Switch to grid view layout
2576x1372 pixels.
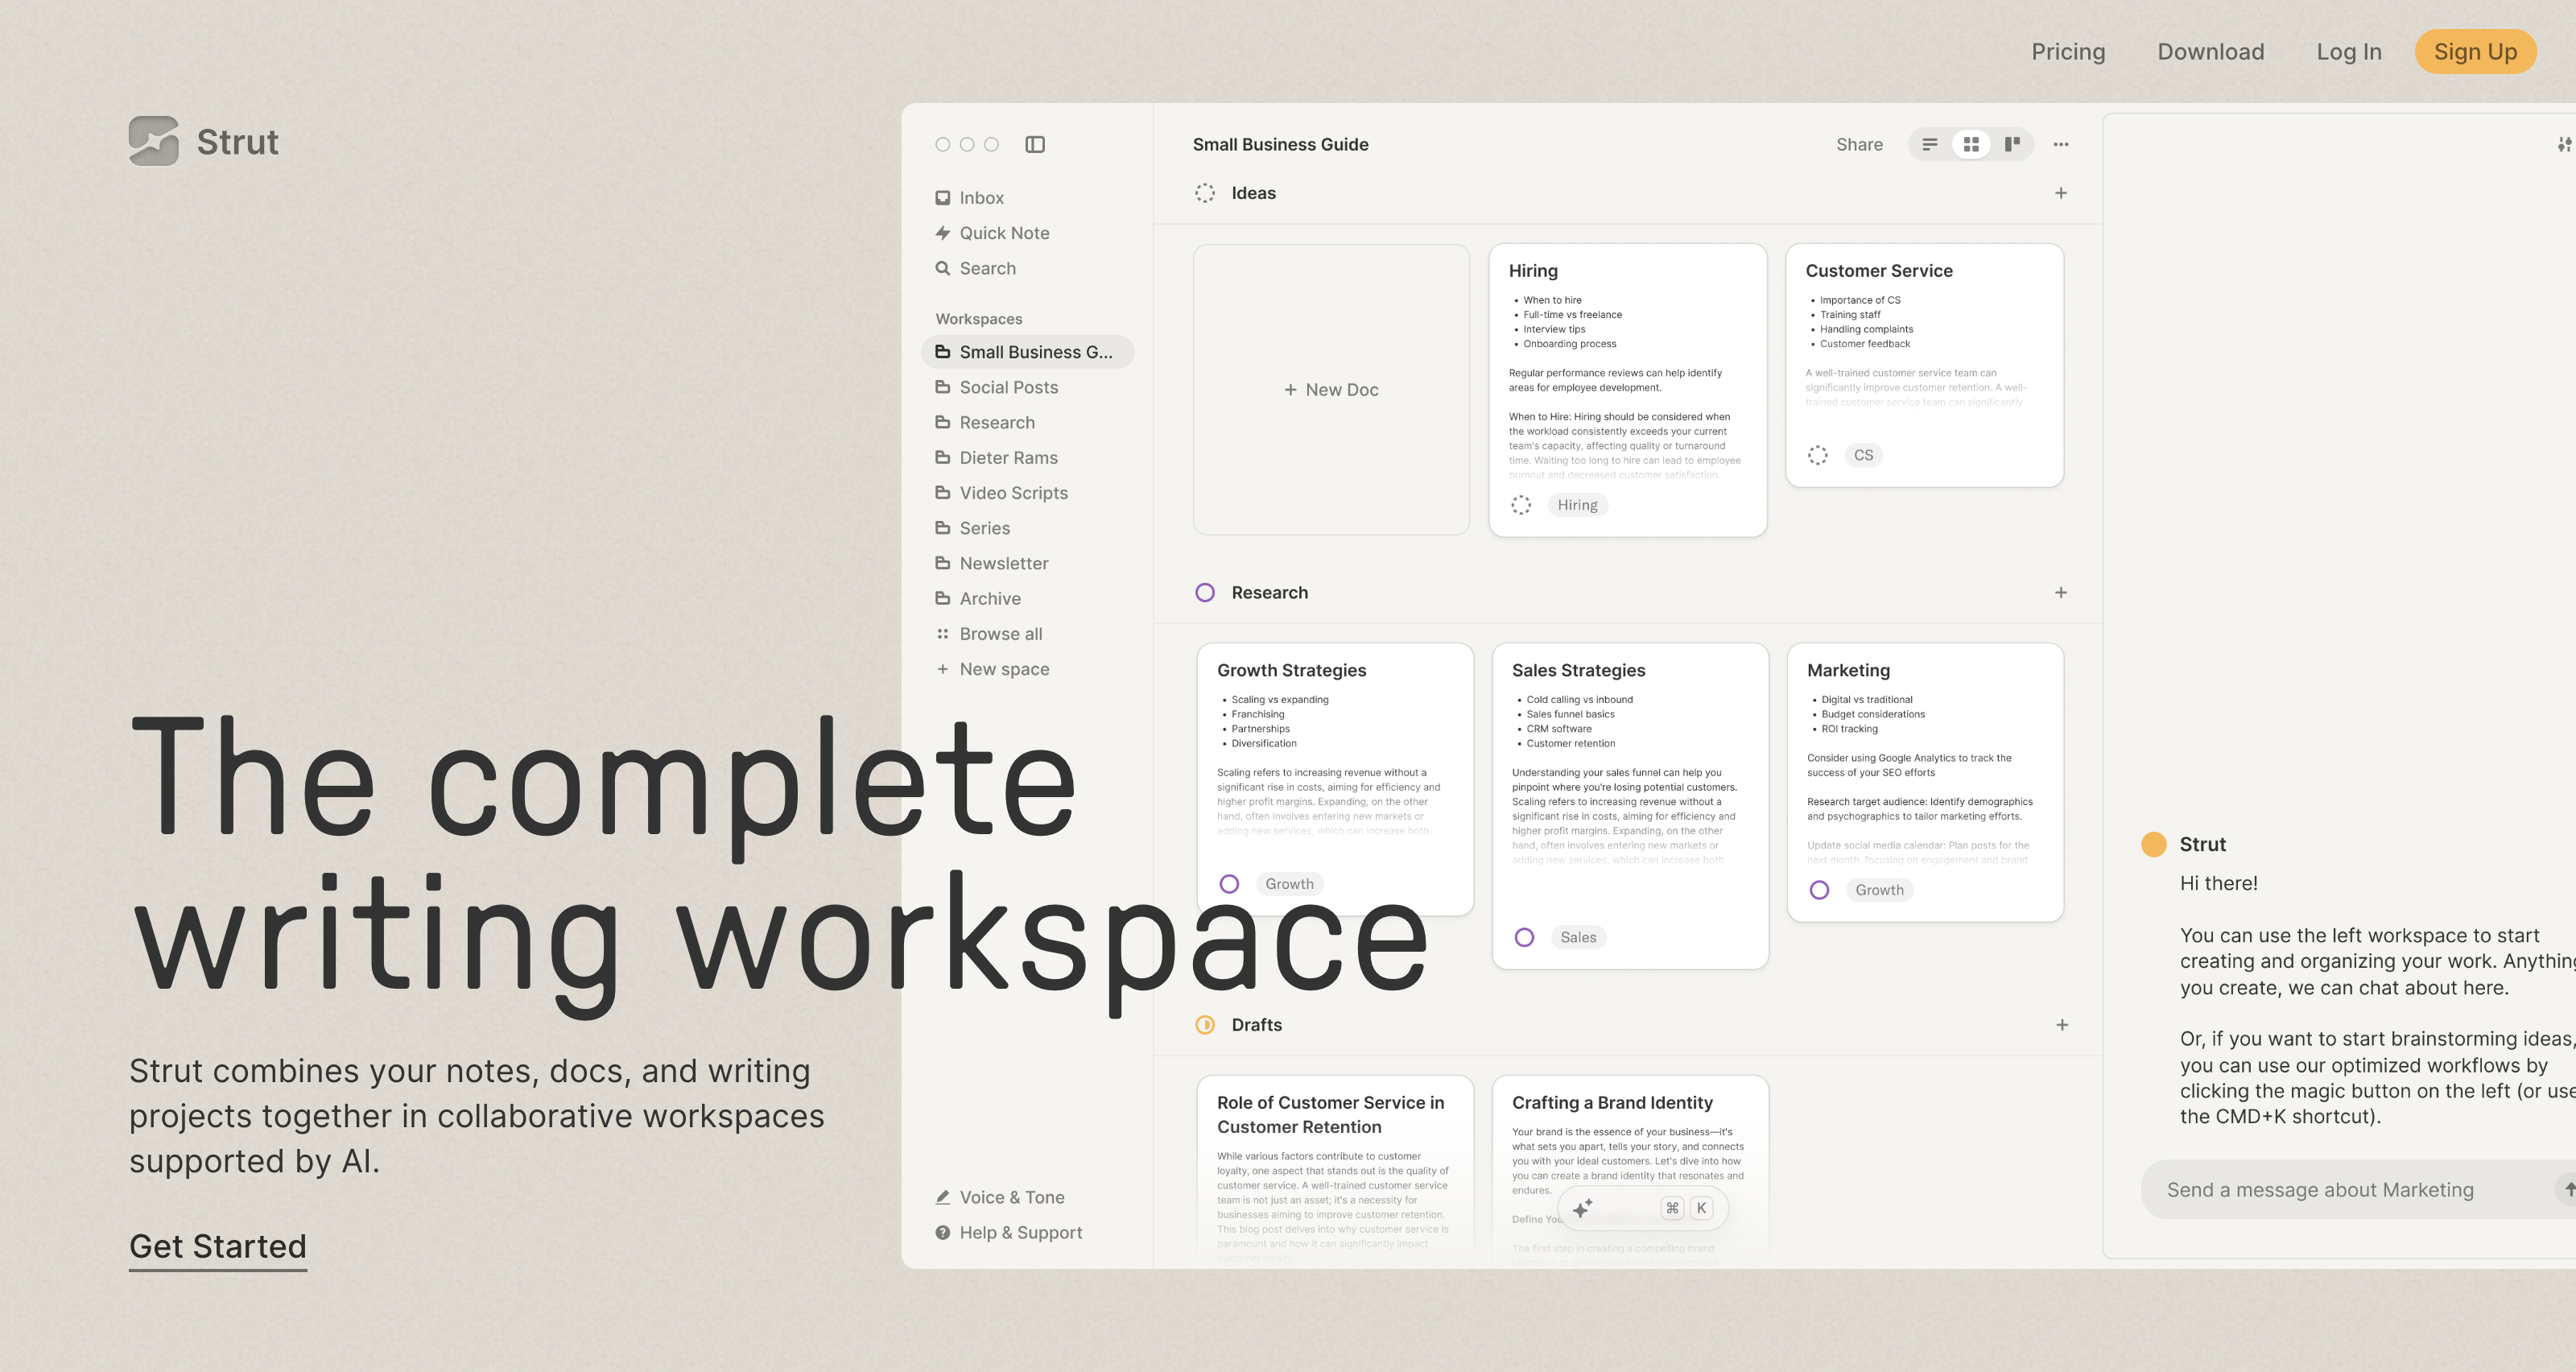[1971, 144]
